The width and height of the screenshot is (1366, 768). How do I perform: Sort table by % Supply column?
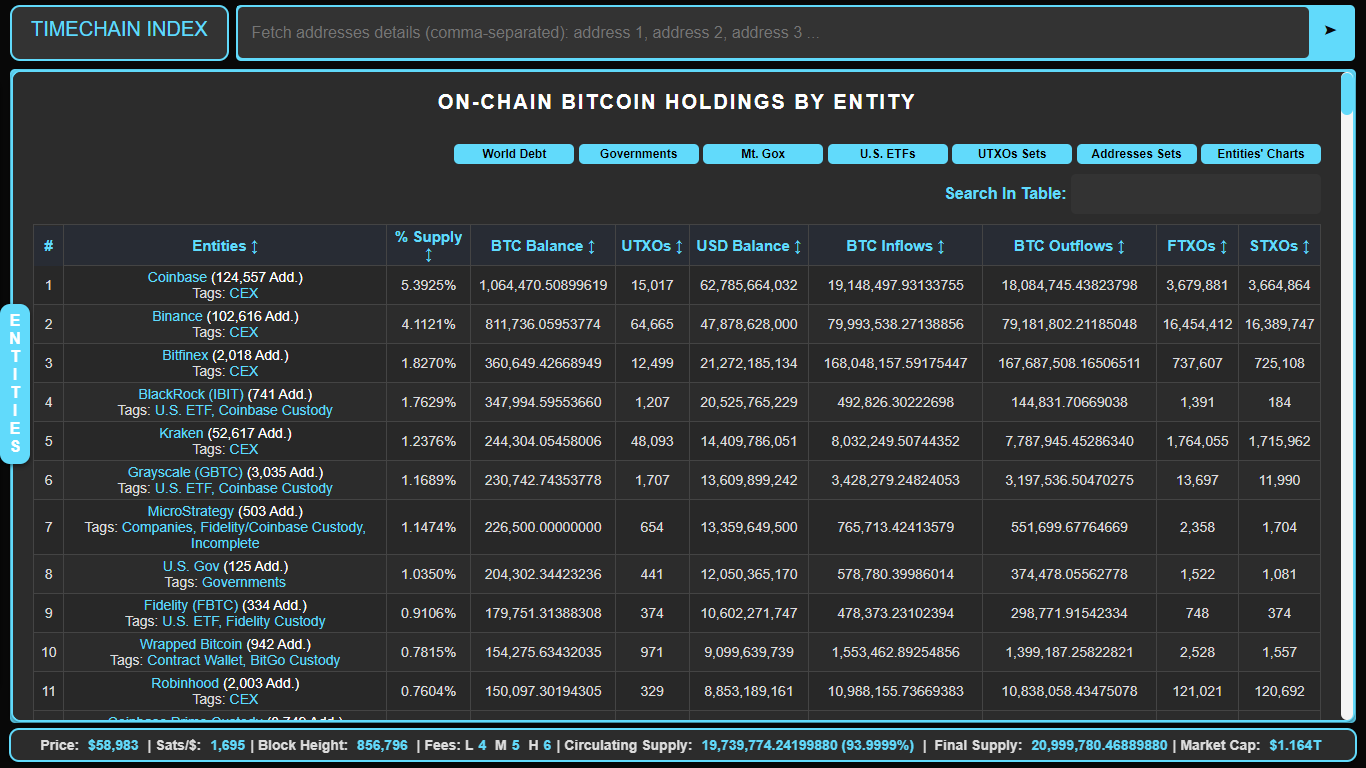(428, 246)
